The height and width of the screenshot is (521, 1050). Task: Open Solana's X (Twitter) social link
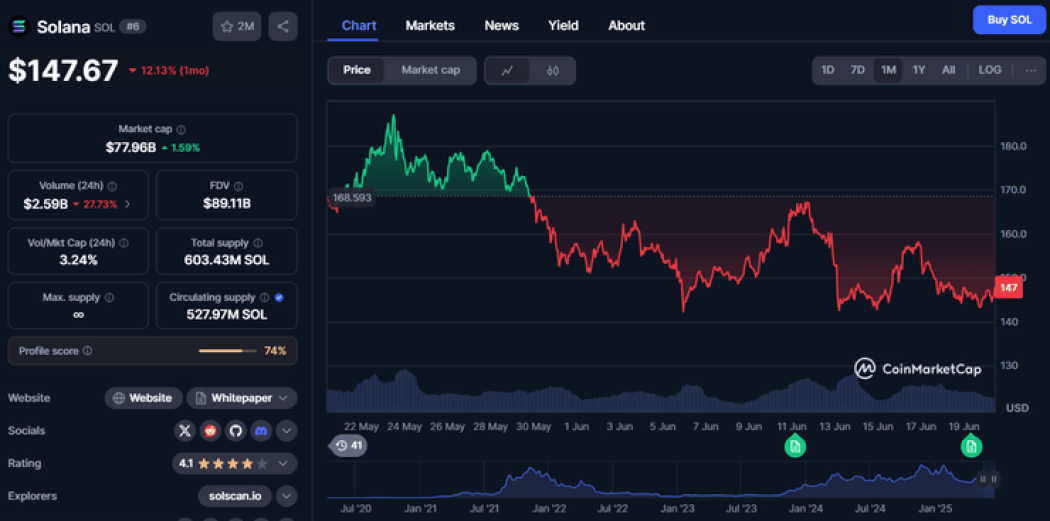pyautogui.click(x=184, y=431)
